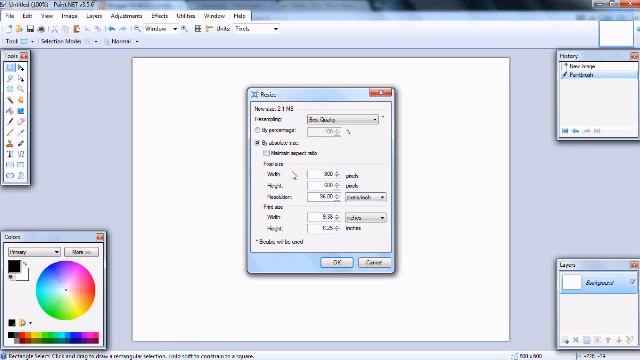640x360 pixels.
Task: Open the resolution pixels/inch units dropdown
Action: 366,197
